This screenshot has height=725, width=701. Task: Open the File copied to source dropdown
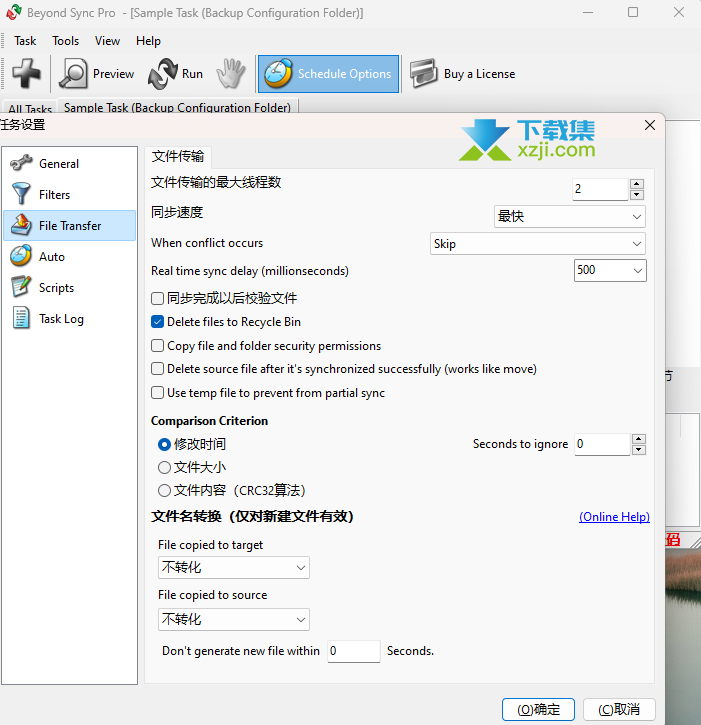pyautogui.click(x=234, y=620)
